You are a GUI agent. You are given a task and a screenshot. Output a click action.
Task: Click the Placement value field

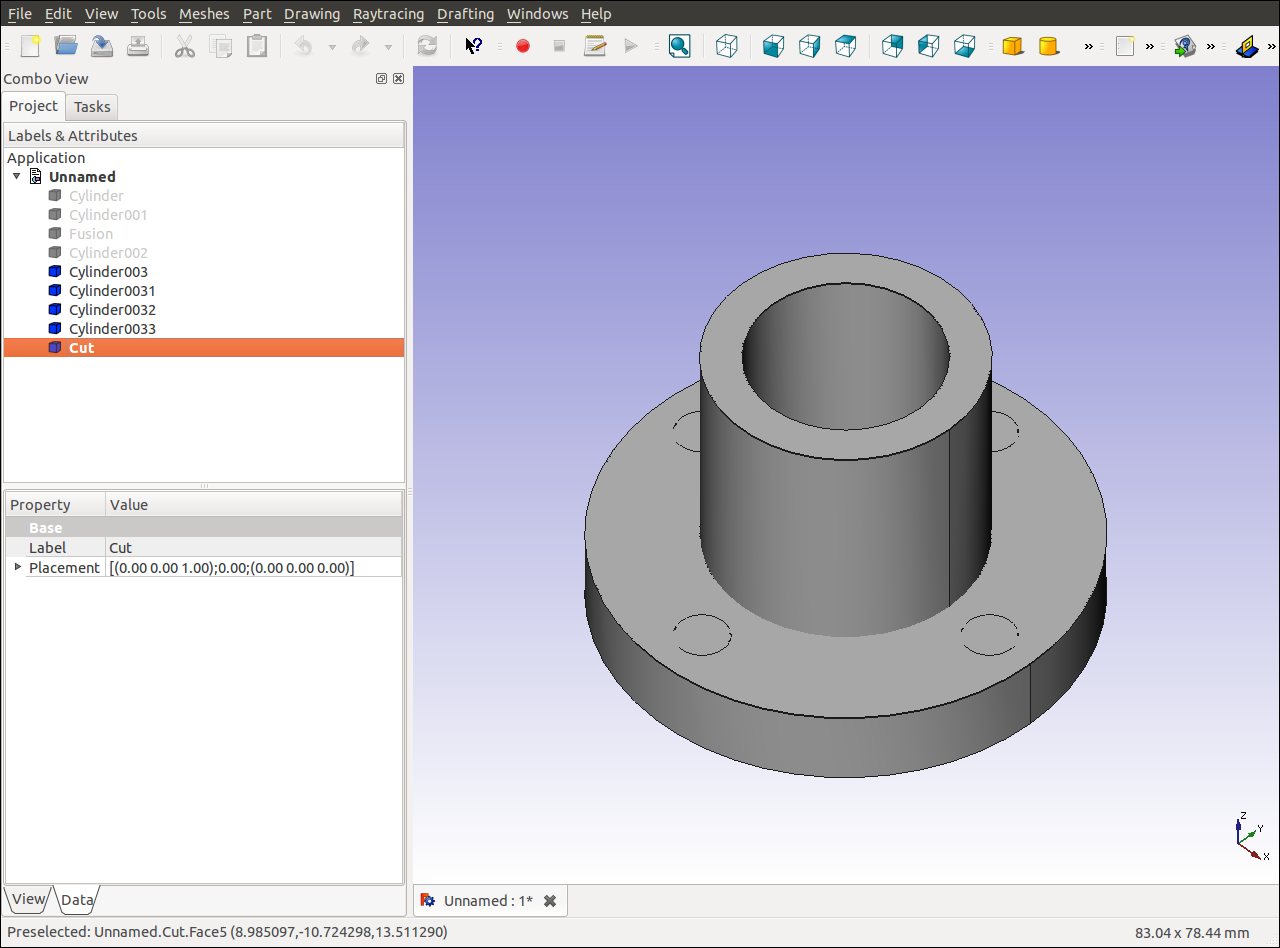click(x=254, y=567)
